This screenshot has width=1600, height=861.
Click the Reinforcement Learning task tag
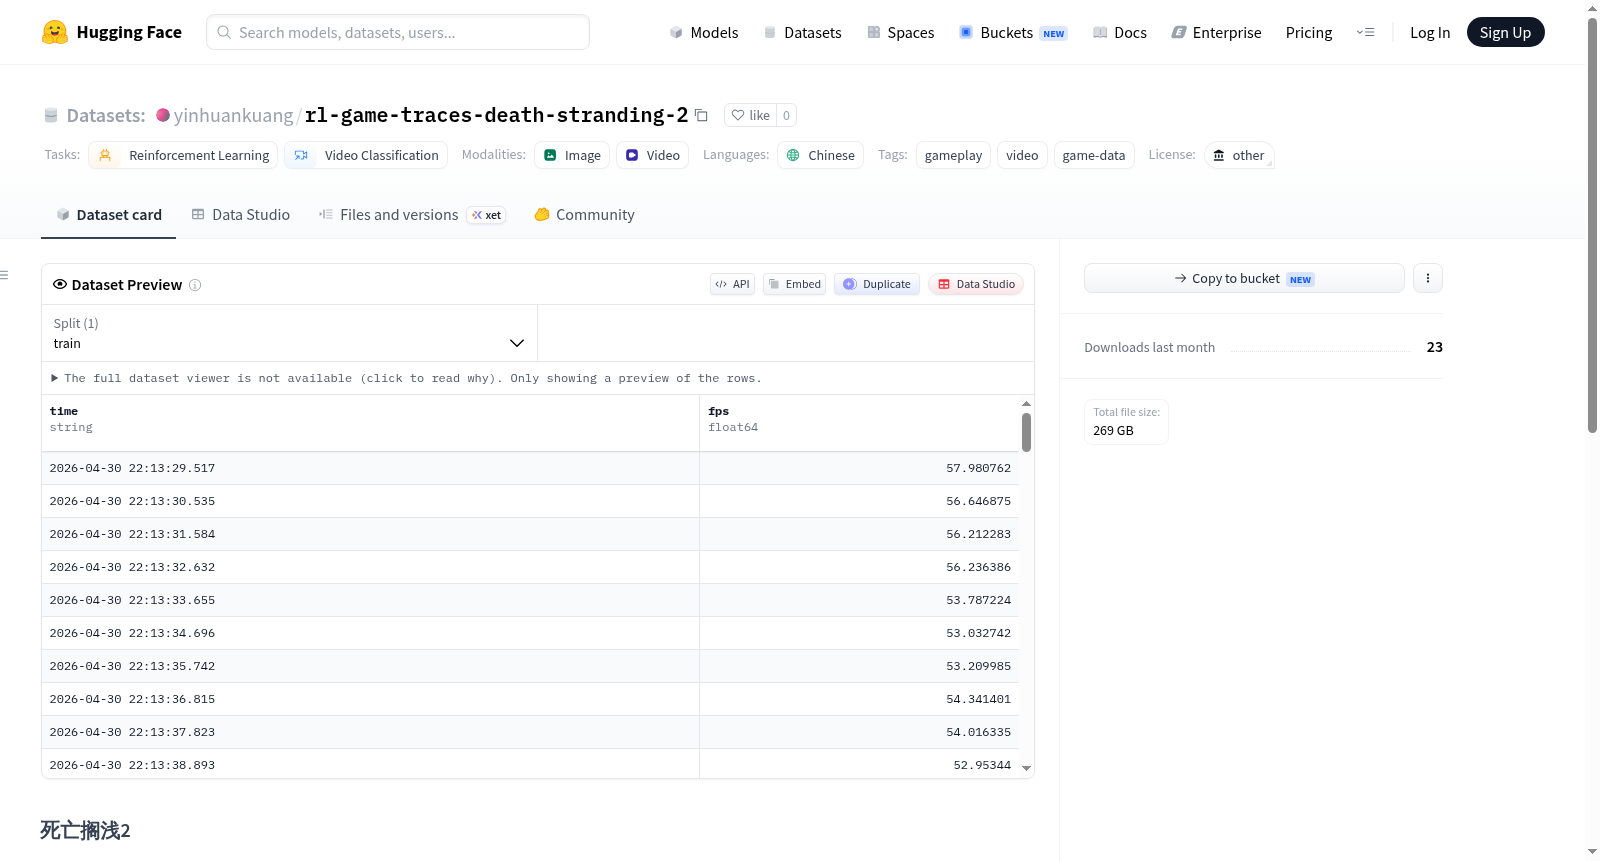(183, 155)
